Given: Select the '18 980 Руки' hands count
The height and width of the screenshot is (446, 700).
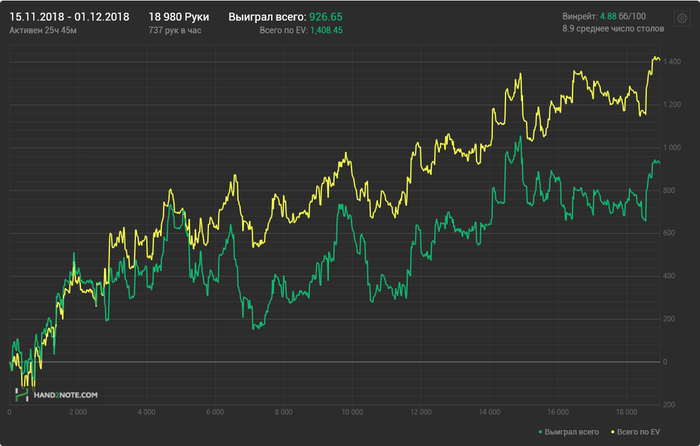Looking at the screenshot, I should pos(179,17).
